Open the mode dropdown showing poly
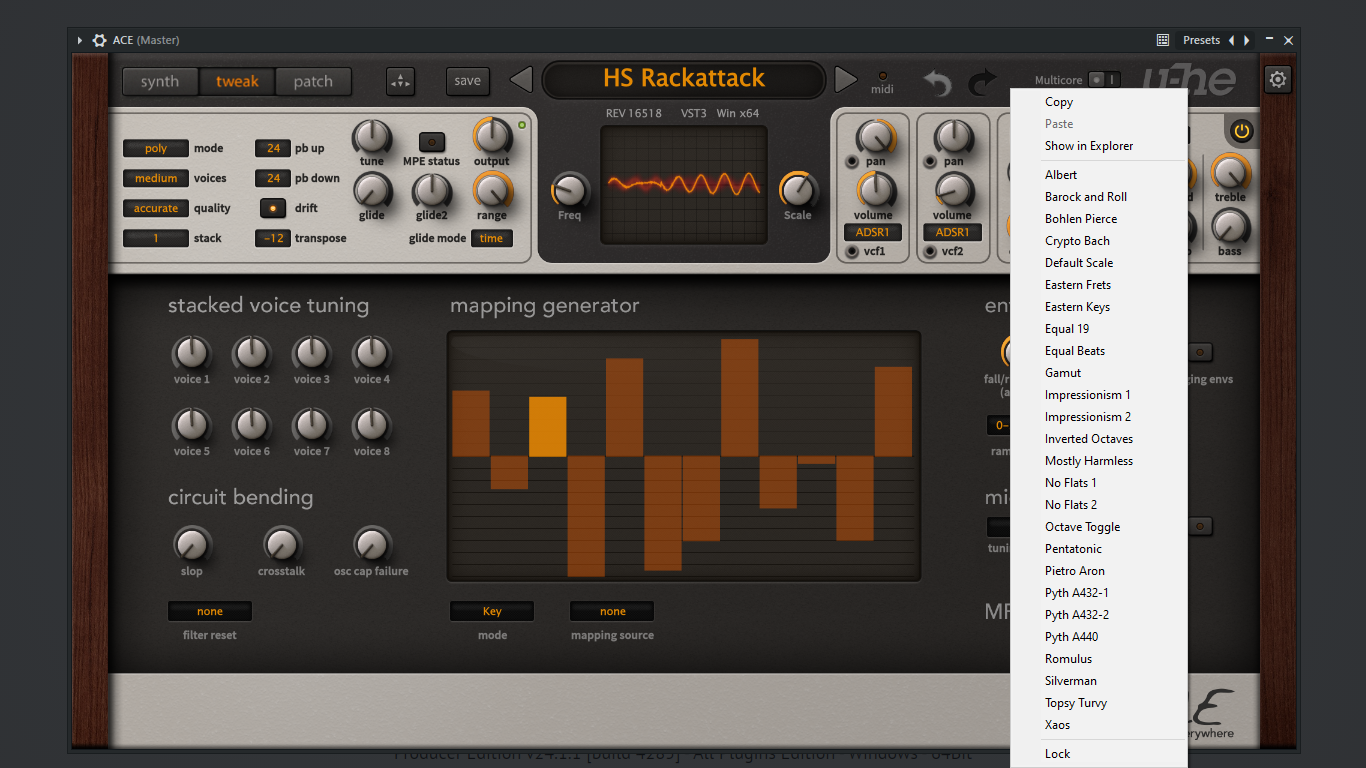1366x768 pixels. (x=156, y=148)
